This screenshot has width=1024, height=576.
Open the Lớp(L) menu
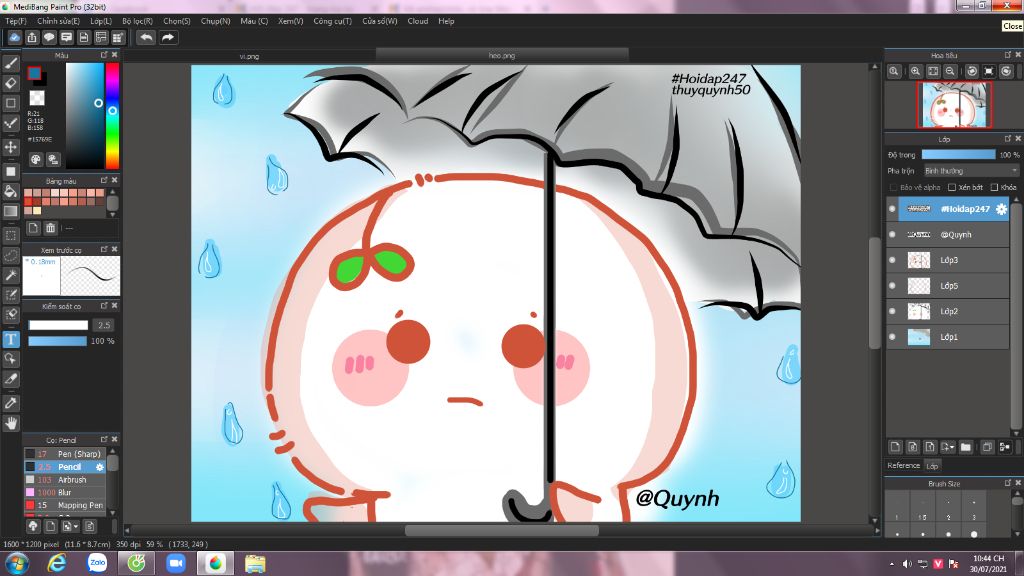pyautogui.click(x=101, y=21)
